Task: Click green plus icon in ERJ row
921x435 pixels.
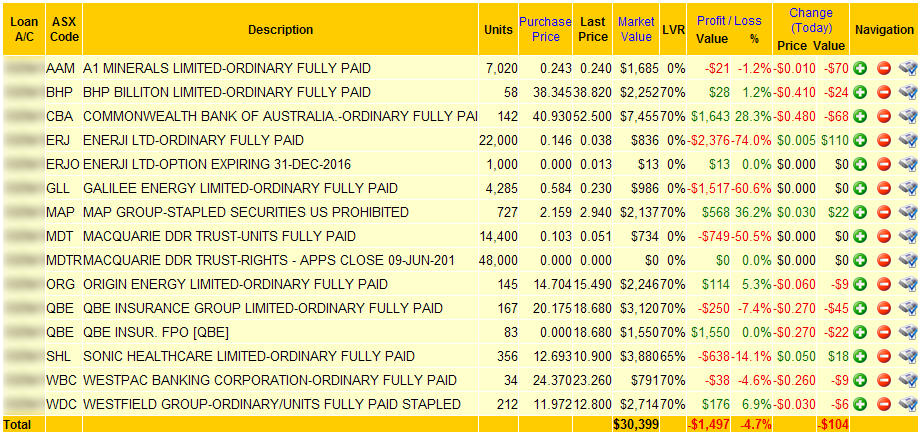Action: point(861,140)
